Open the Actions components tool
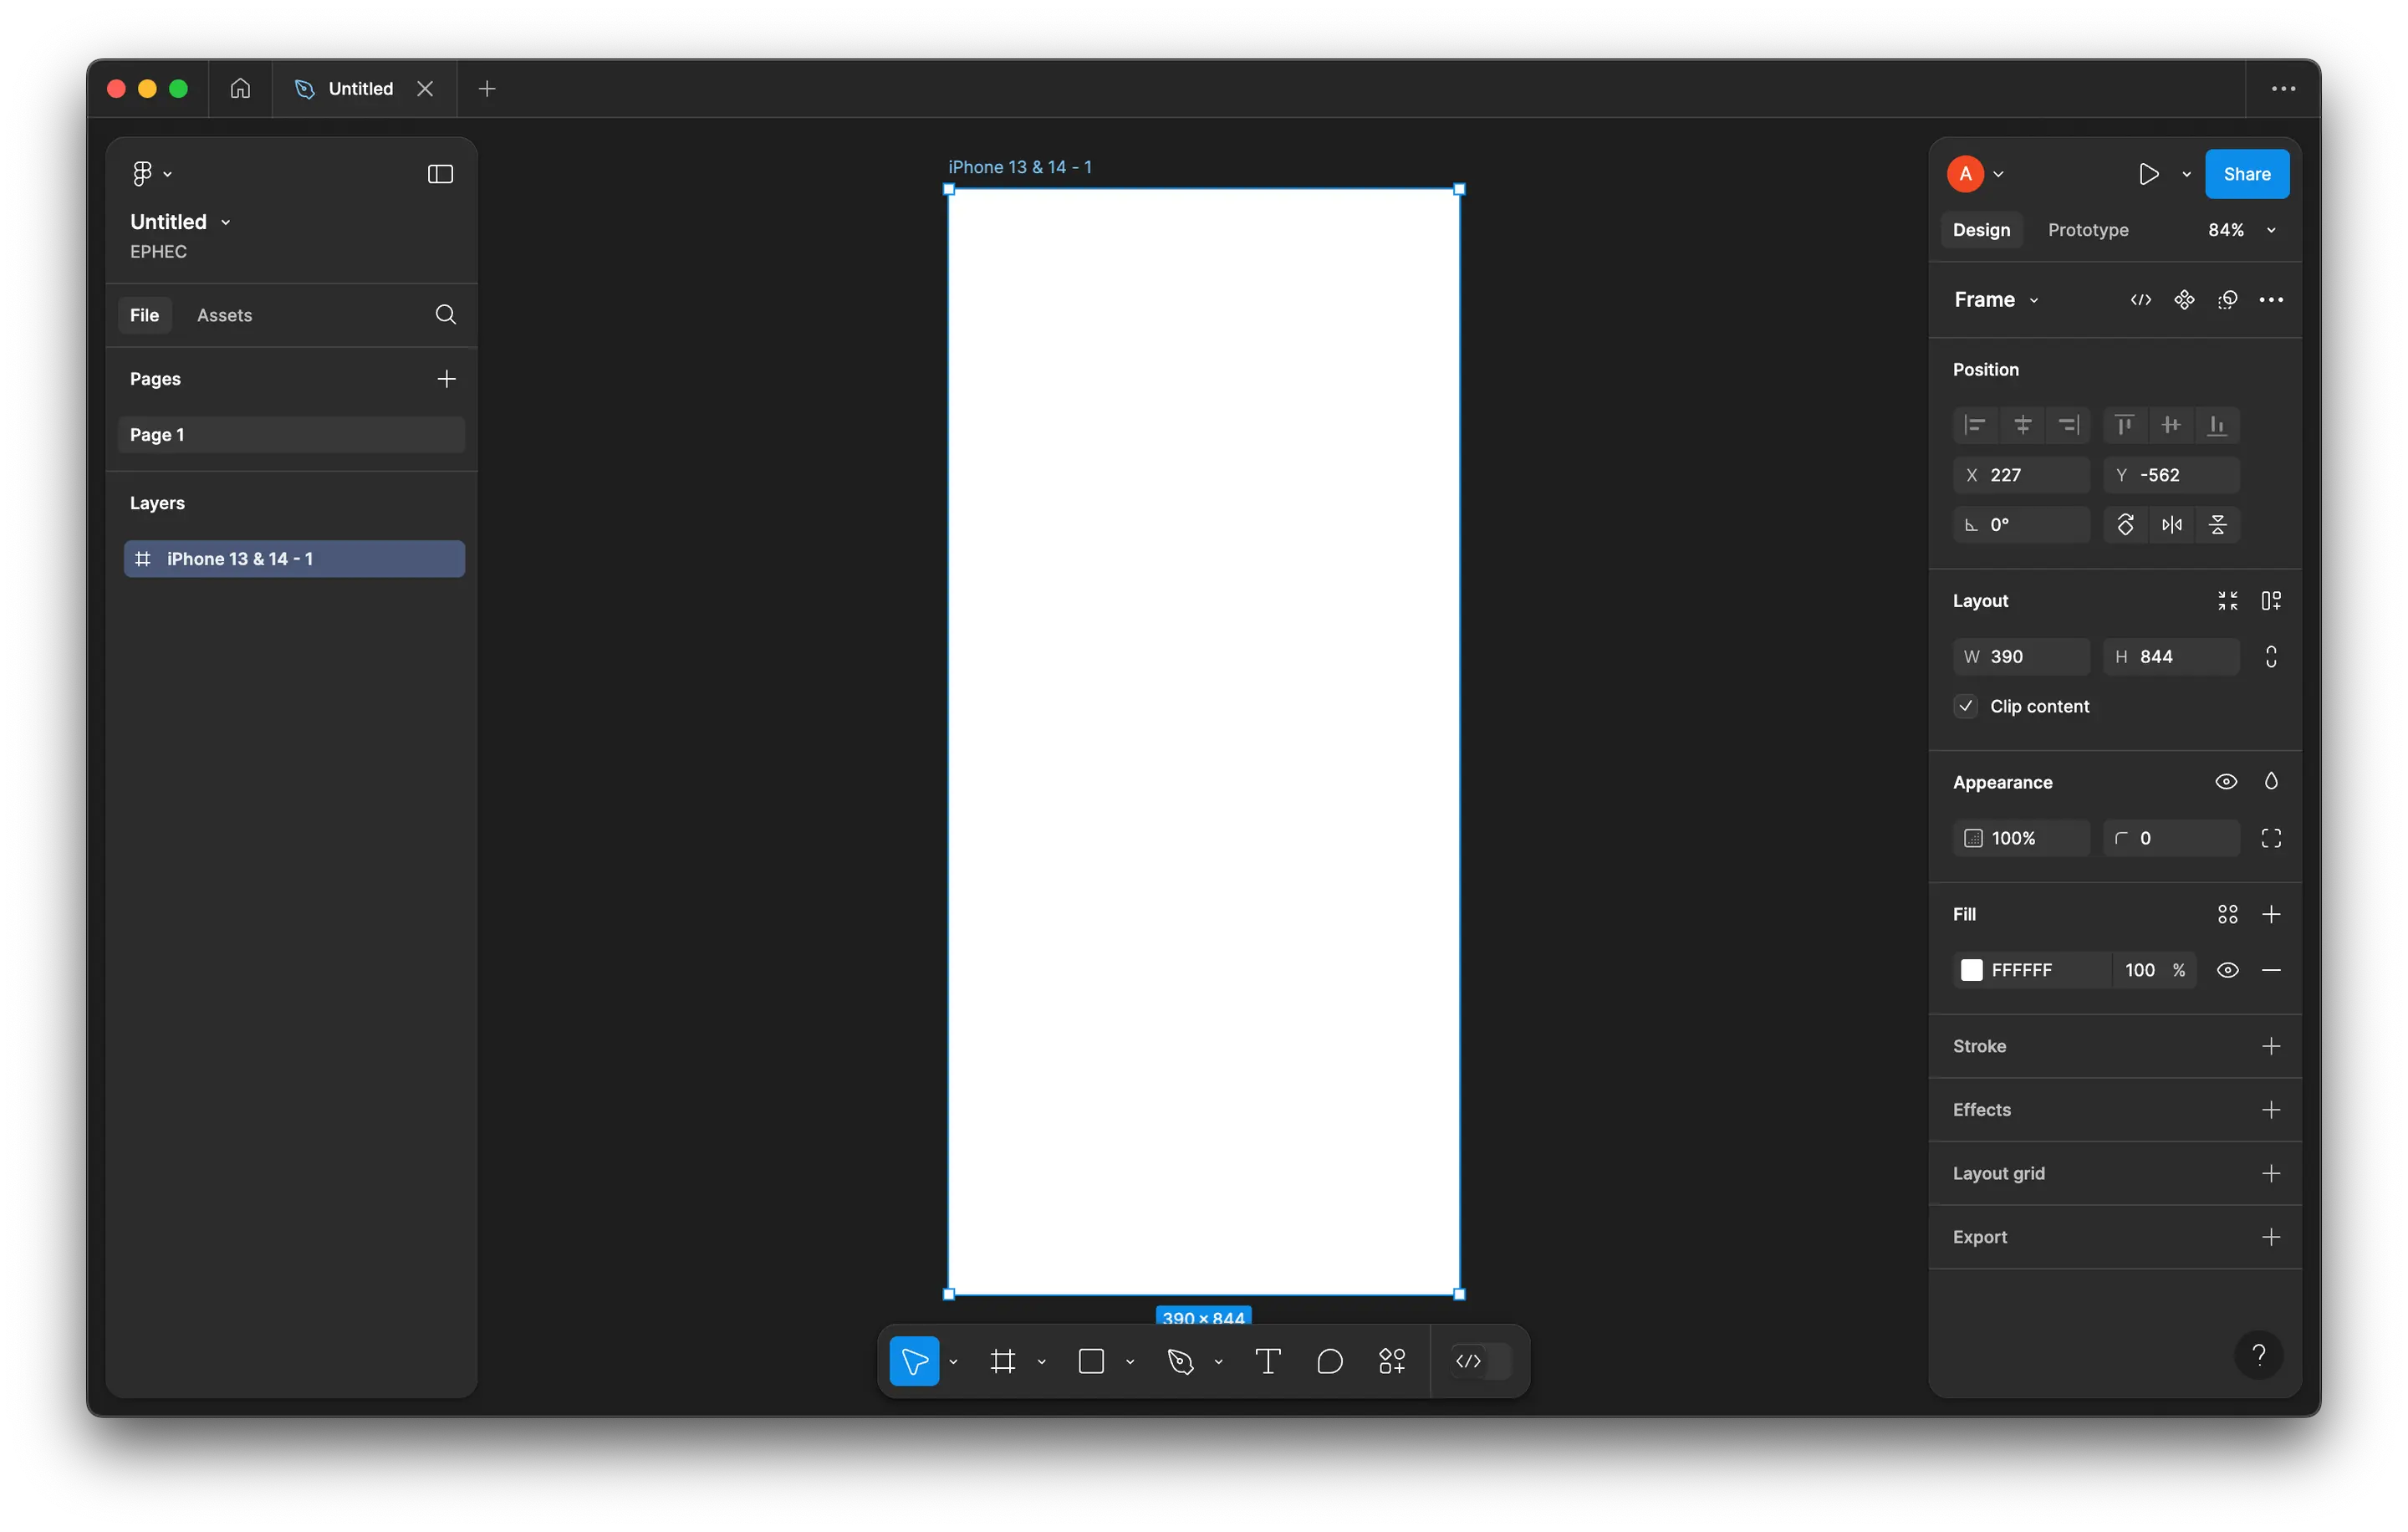 pos(1392,1361)
